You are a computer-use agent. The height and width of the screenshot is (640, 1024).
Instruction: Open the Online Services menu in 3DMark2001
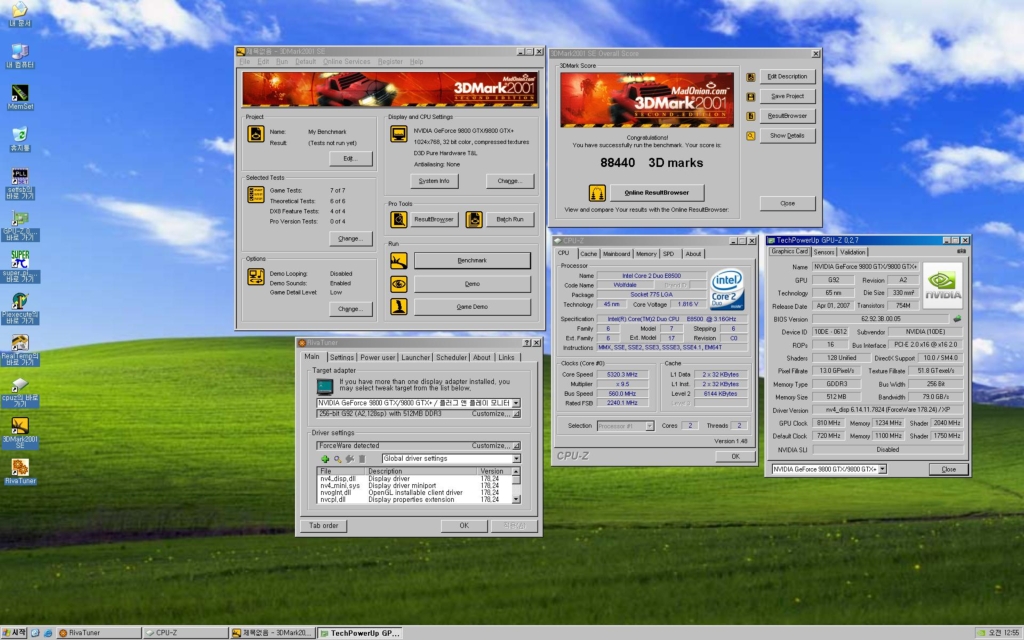pos(346,61)
